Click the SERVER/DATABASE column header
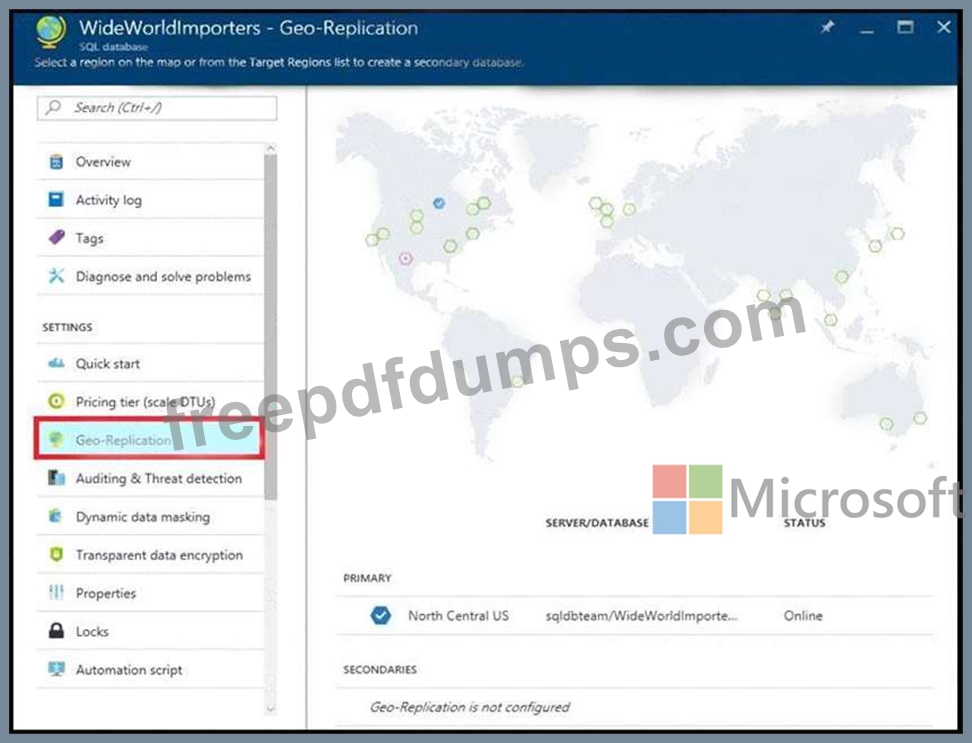Screen dimensions: 972x743 coord(597,523)
